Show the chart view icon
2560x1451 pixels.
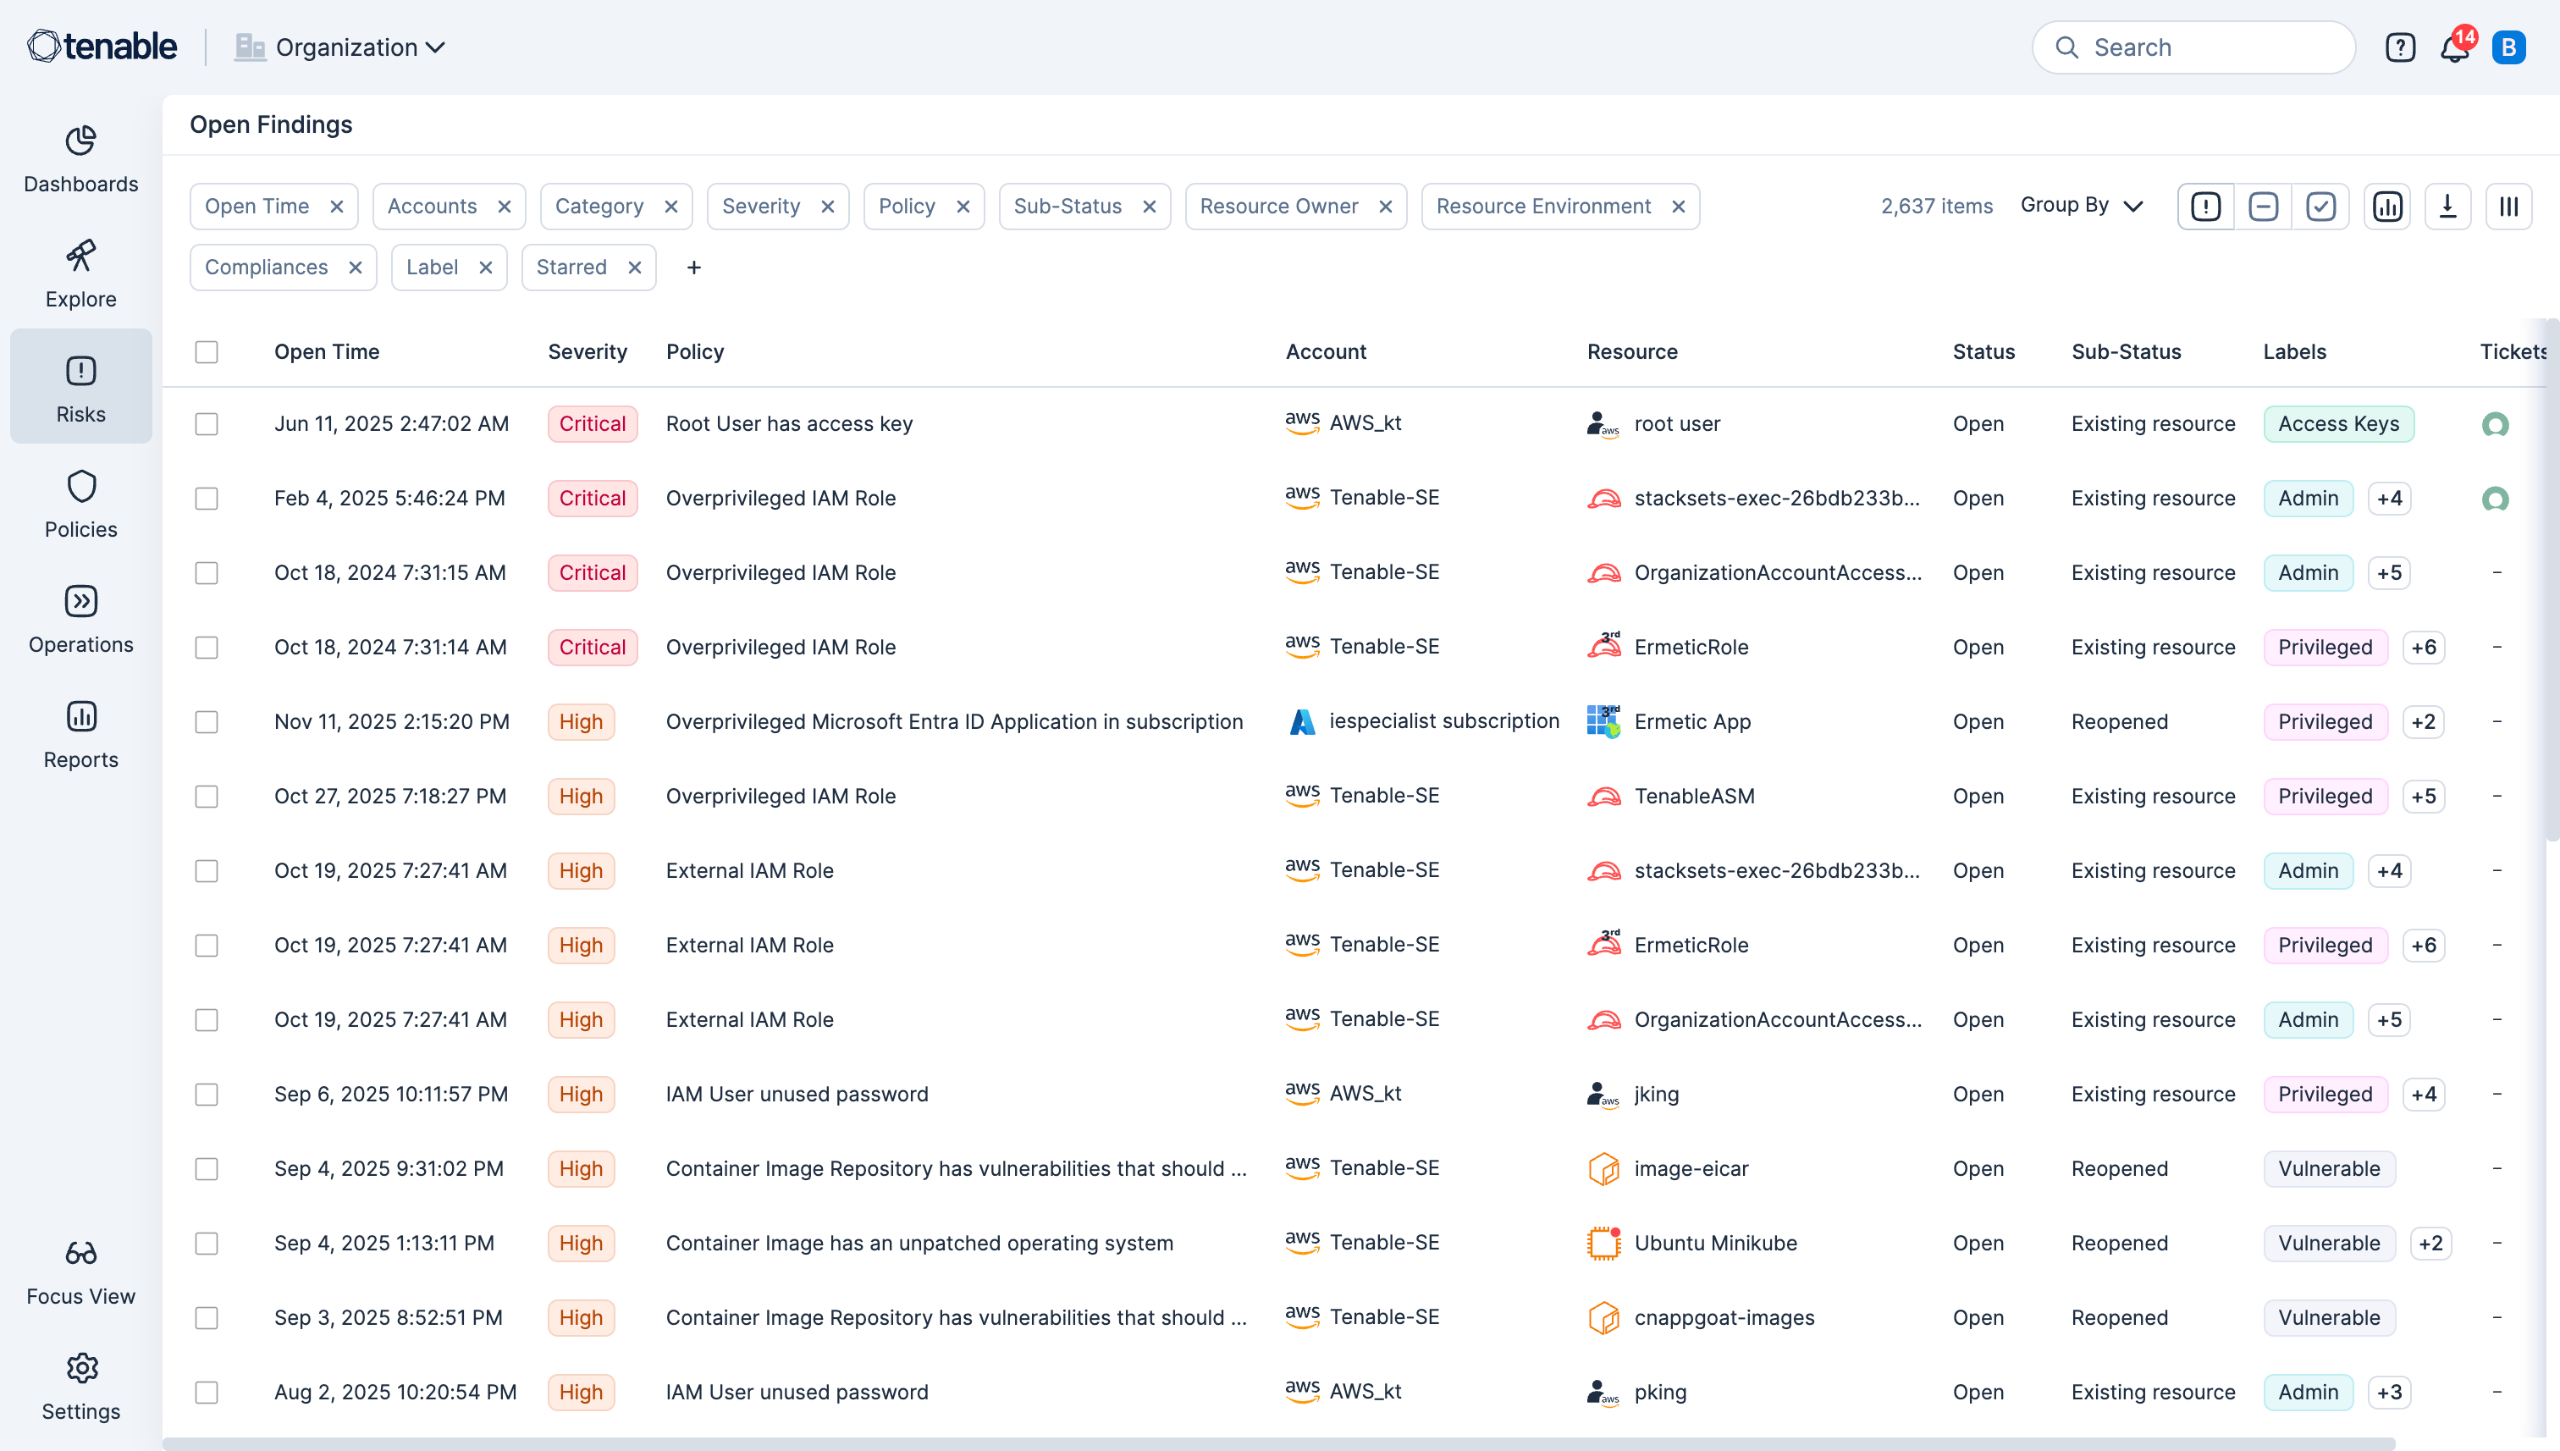pyautogui.click(x=2387, y=206)
